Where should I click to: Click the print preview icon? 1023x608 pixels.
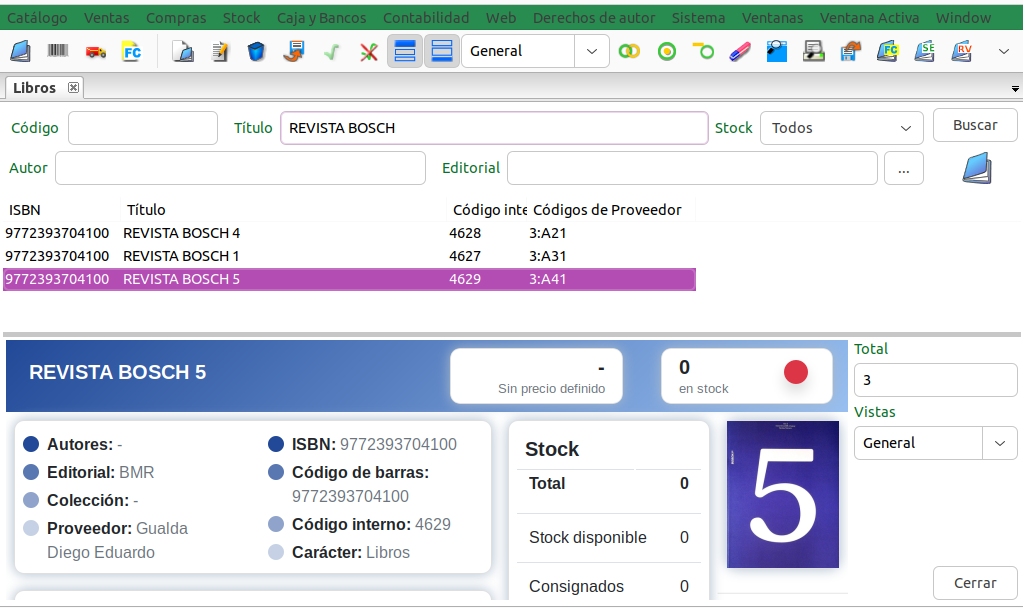coord(814,51)
